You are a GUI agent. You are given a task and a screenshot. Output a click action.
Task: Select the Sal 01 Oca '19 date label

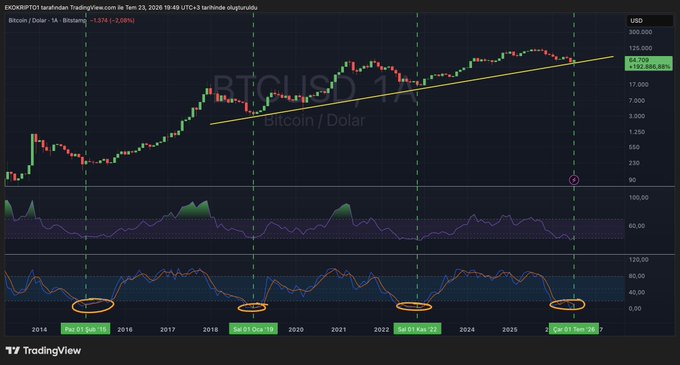(253, 329)
